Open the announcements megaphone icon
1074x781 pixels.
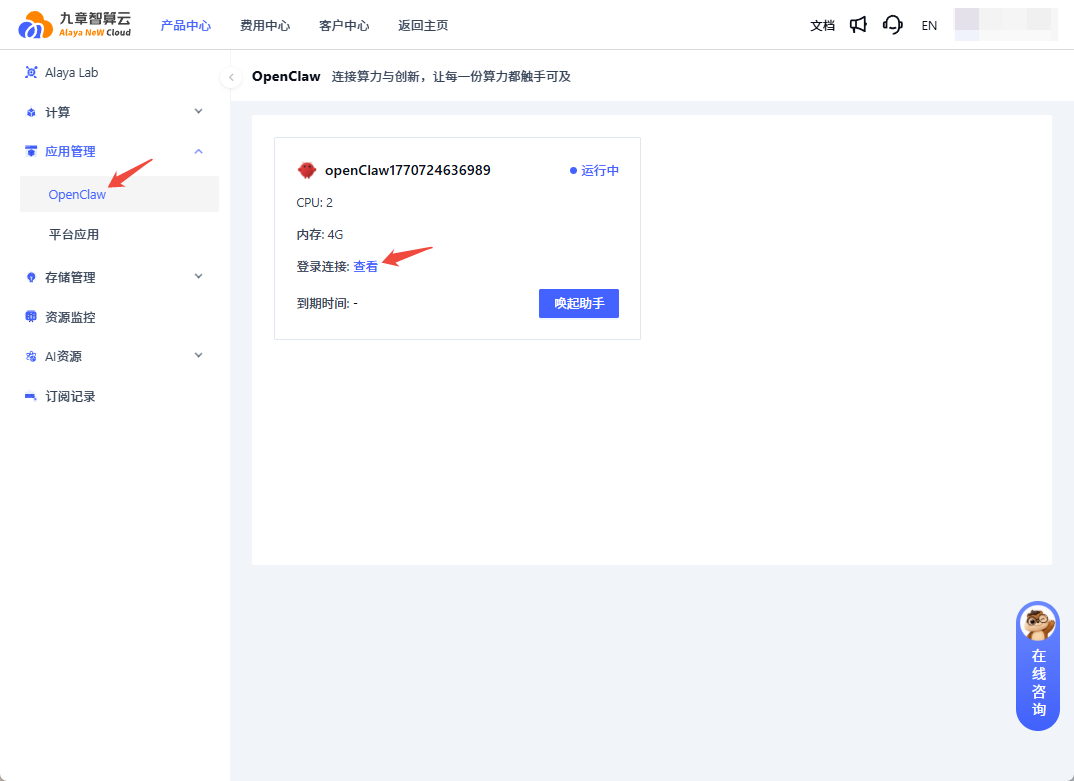coord(858,25)
